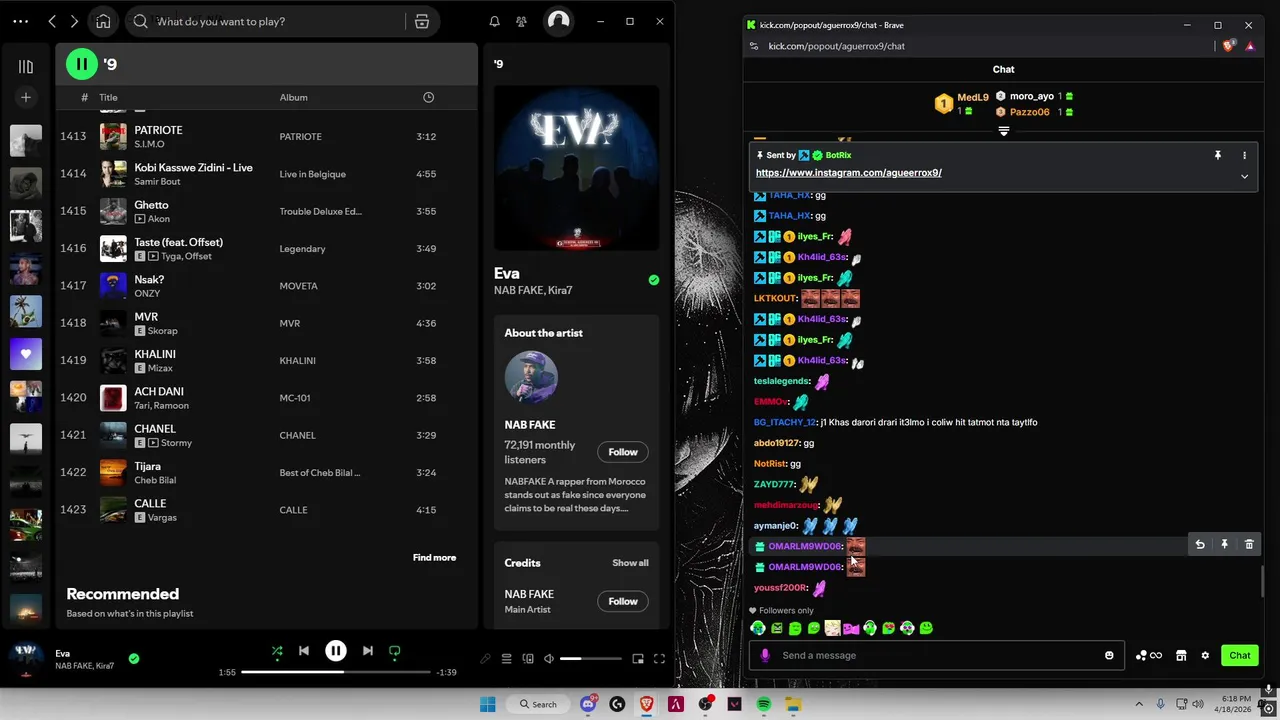Screen dimensions: 1280x720
Task: Select track Tijara by Cheb Bilal
Action: coord(264,472)
